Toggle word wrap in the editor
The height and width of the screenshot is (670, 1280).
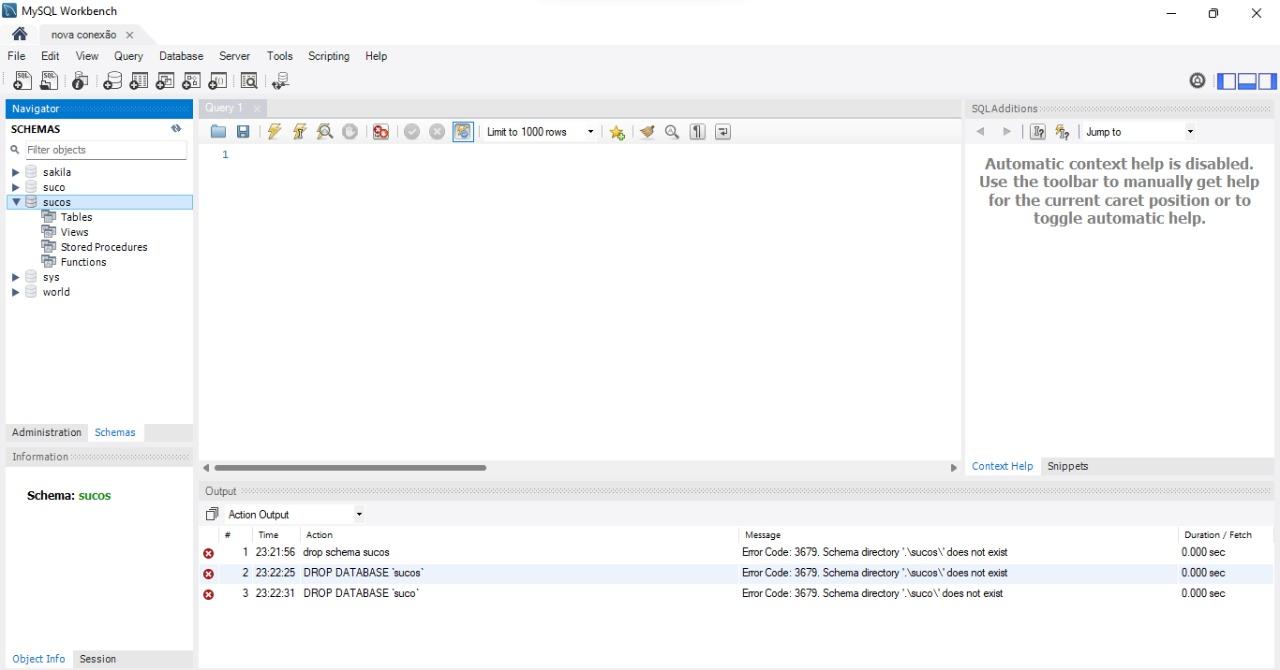tap(723, 132)
